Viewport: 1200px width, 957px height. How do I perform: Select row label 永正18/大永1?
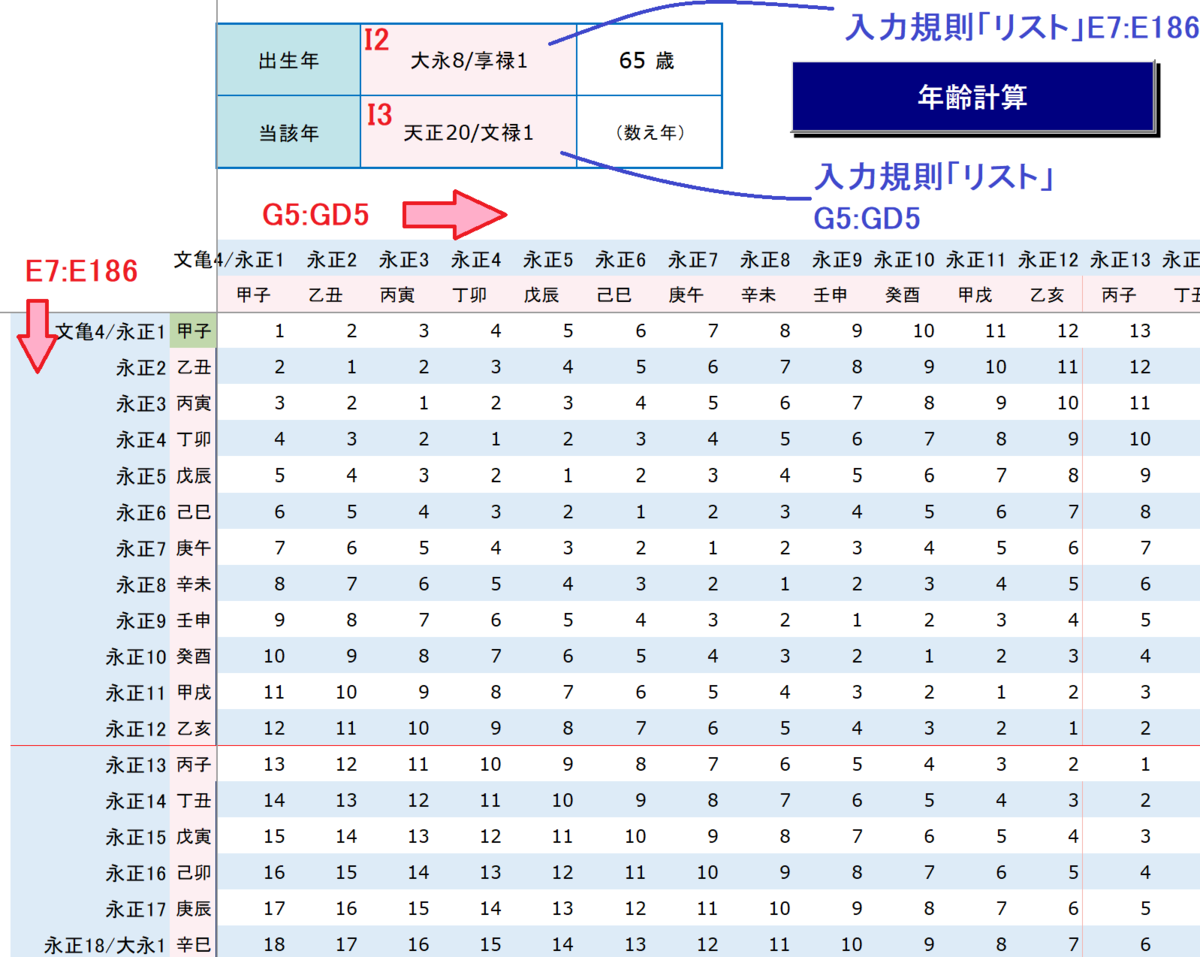pyautogui.click(x=105, y=945)
